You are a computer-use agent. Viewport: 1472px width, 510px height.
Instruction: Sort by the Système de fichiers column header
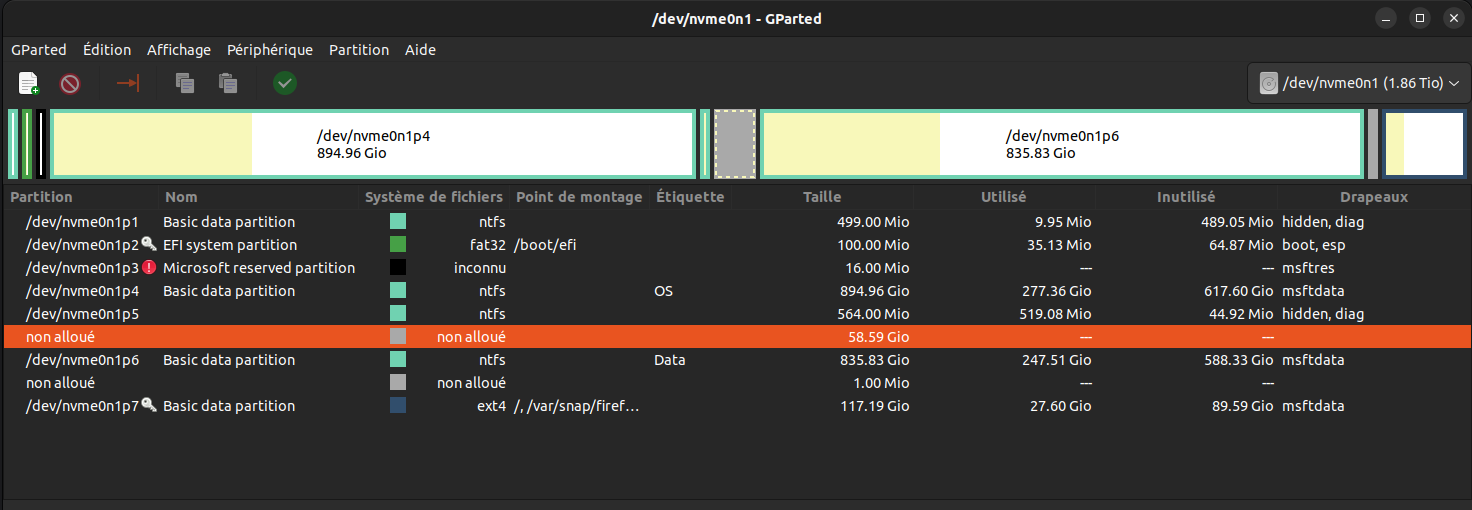click(434, 197)
